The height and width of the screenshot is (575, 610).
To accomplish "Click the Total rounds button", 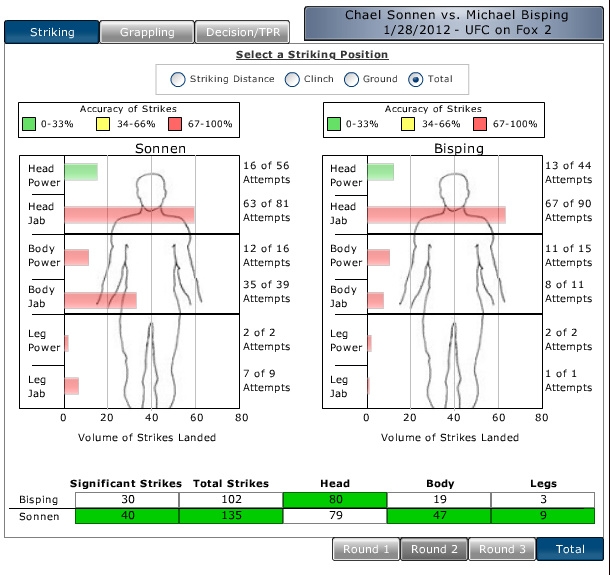I will tap(570, 549).
